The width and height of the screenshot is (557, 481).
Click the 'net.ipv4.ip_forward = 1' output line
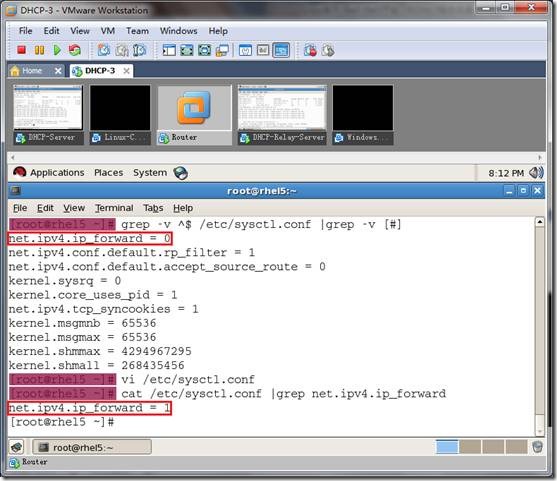click(x=90, y=408)
